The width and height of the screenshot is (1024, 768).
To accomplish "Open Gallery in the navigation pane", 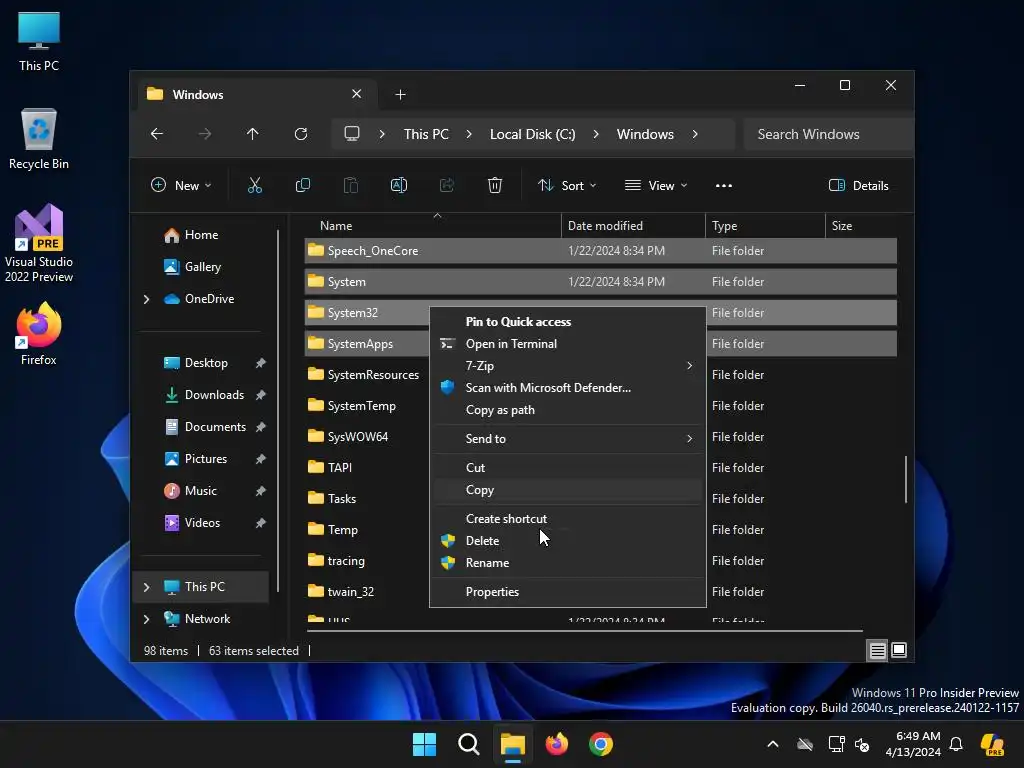I will pyautogui.click(x=202, y=267).
